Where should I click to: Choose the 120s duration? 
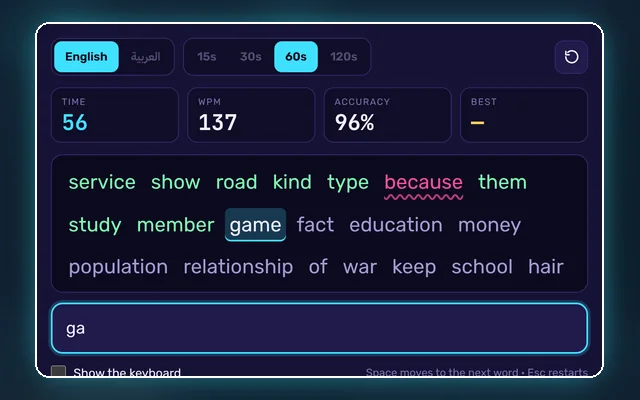(344, 57)
